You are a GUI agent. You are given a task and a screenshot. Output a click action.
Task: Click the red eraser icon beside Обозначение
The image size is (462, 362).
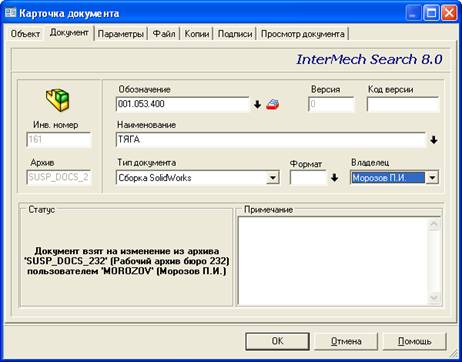coord(272,105)
